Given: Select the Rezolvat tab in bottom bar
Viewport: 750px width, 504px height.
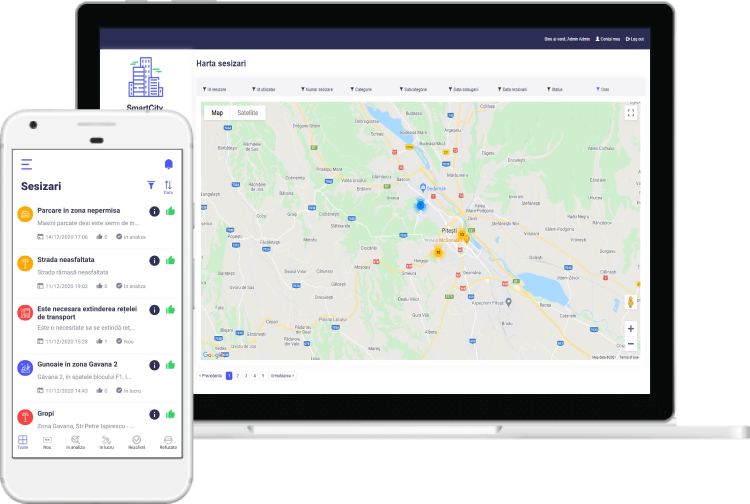Looking at the screenshot, I should pos(137,442).
